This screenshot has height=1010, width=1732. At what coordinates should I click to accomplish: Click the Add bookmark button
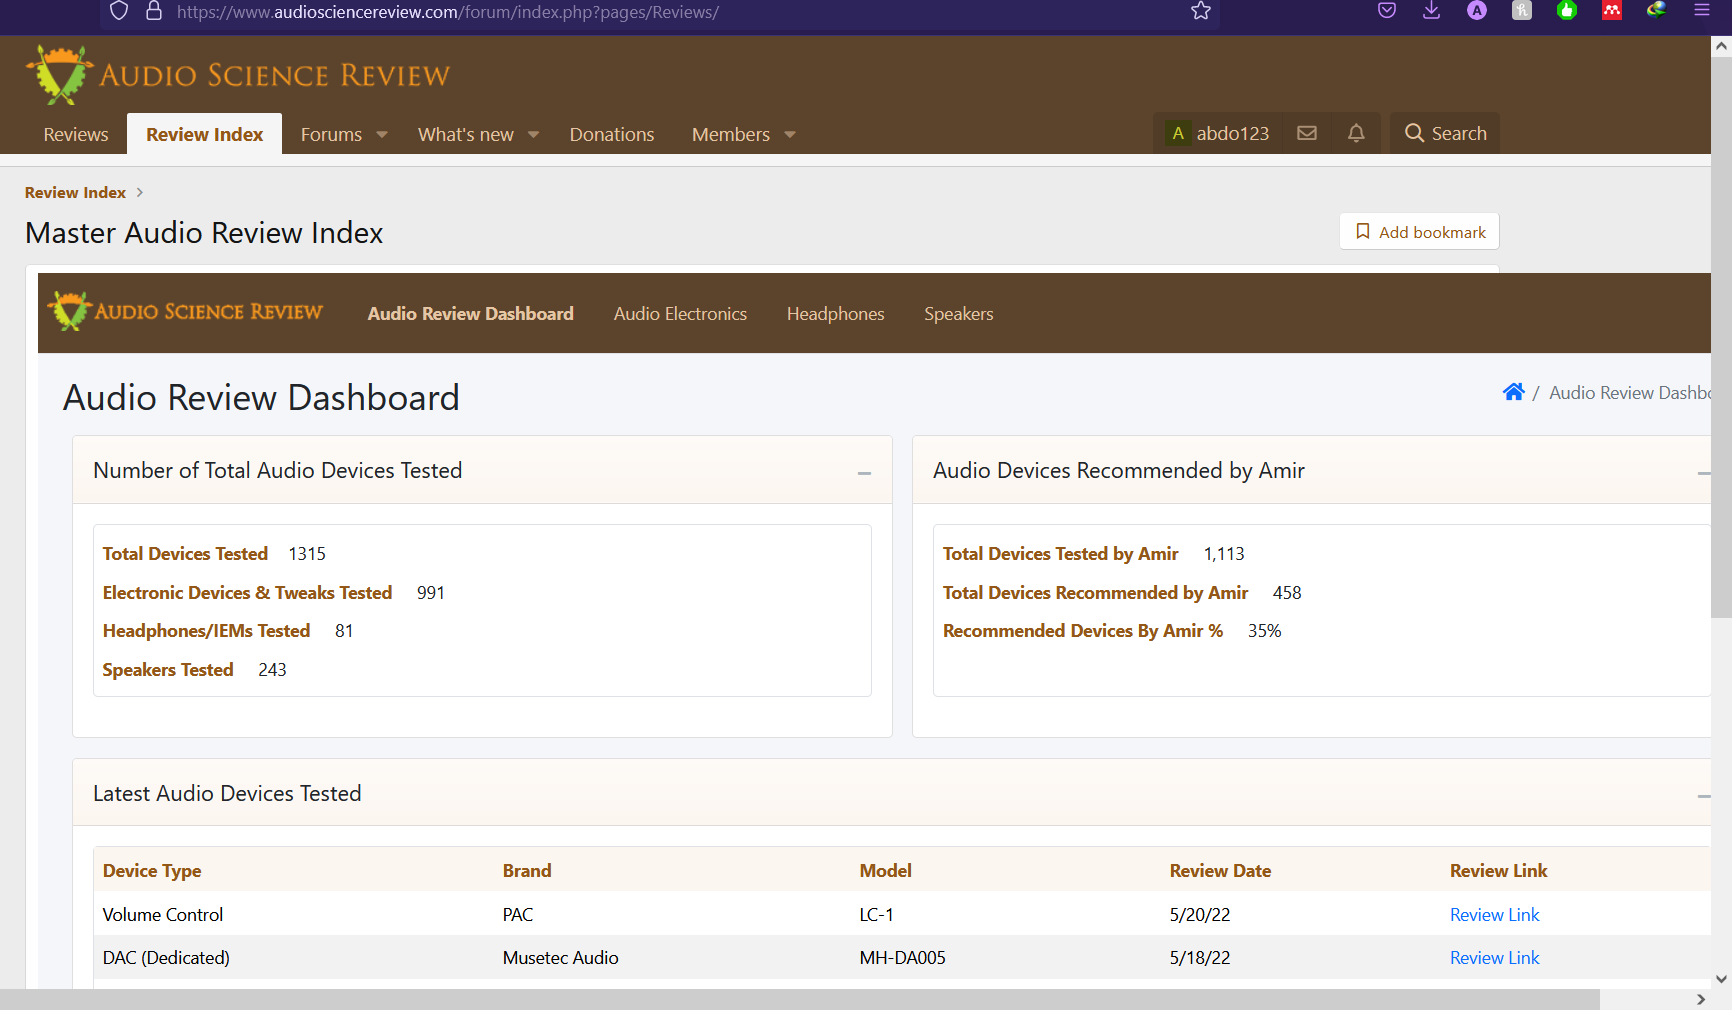click(1420, 231)
